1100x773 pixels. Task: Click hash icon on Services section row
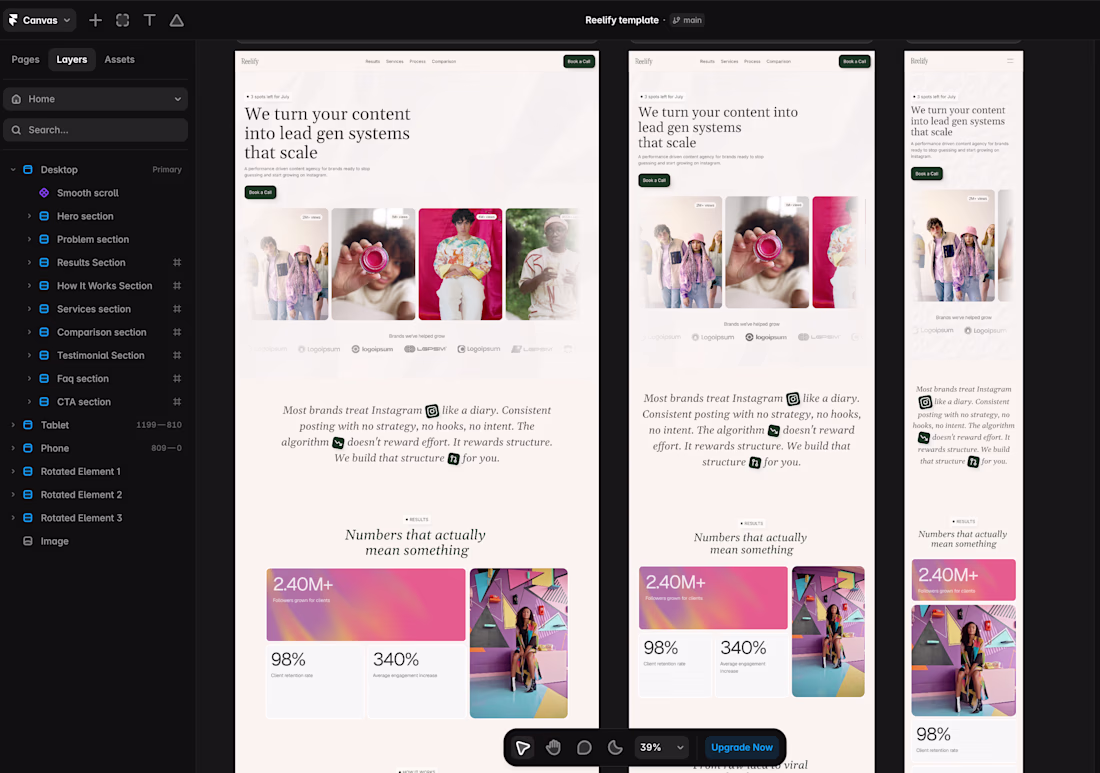177,309
